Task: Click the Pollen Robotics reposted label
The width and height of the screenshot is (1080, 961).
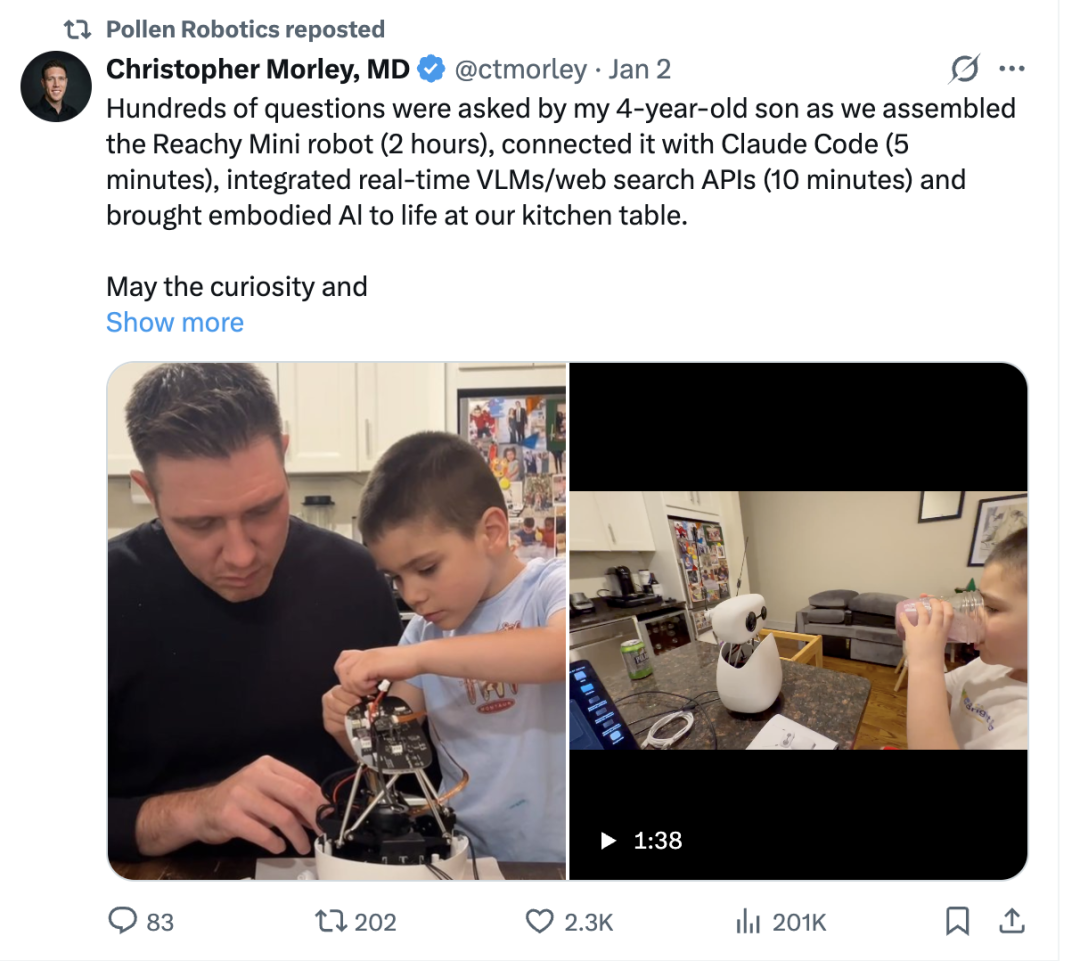Action: pyautogui.click(x=245, y=30)
